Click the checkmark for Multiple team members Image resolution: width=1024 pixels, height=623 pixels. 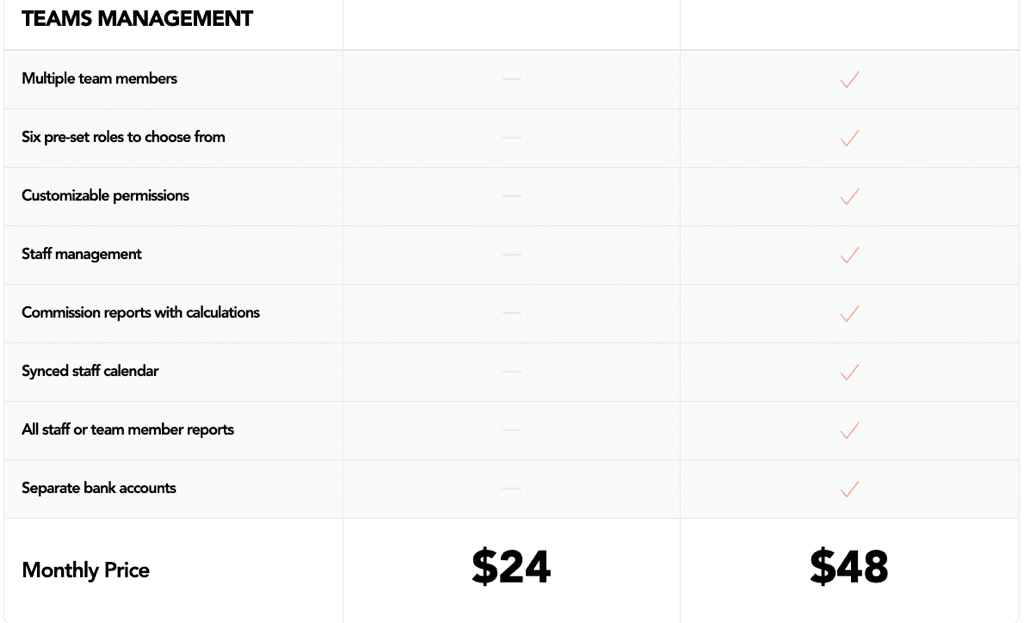tap(850, 79)
